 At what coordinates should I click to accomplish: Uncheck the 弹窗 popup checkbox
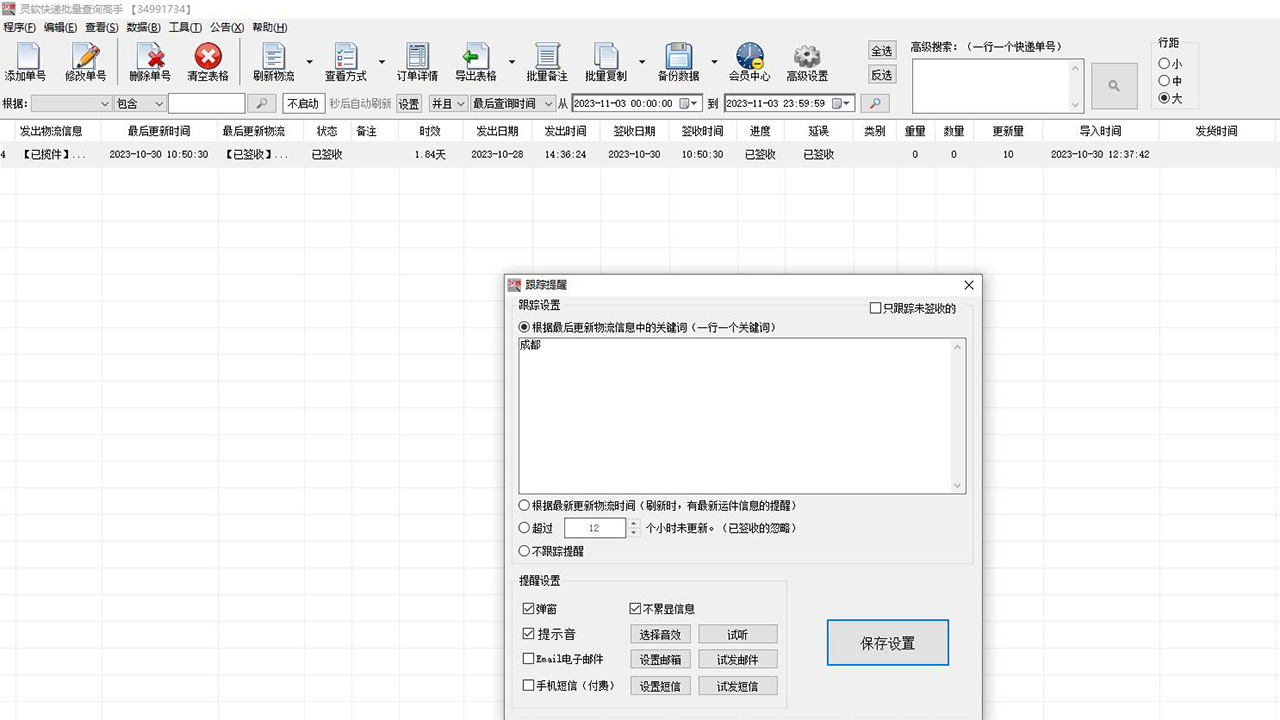[527, 608]
